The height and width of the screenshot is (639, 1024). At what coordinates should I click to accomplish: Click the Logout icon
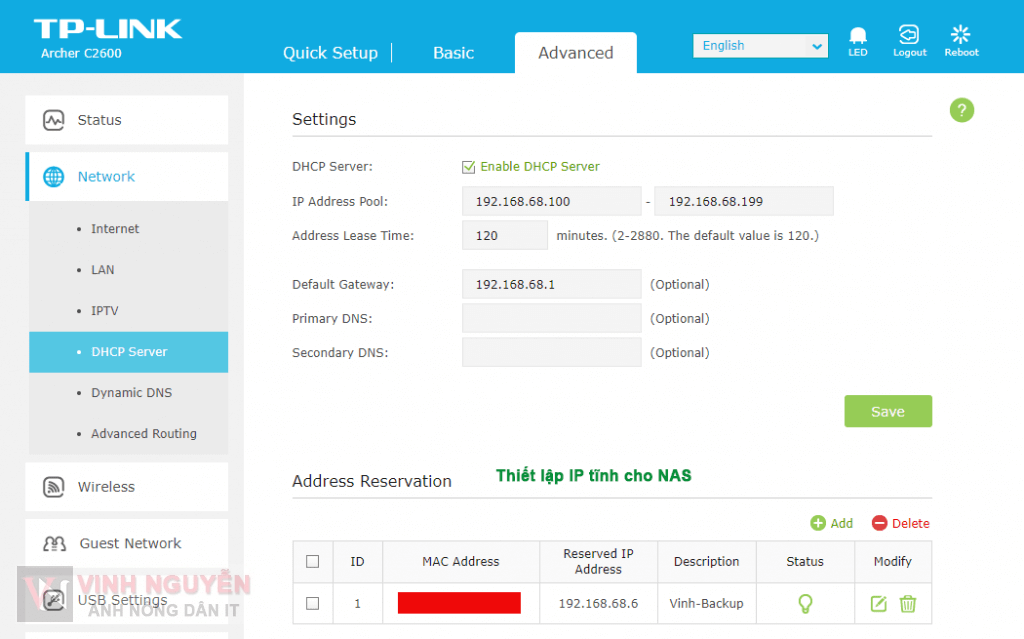click(909, 36)
